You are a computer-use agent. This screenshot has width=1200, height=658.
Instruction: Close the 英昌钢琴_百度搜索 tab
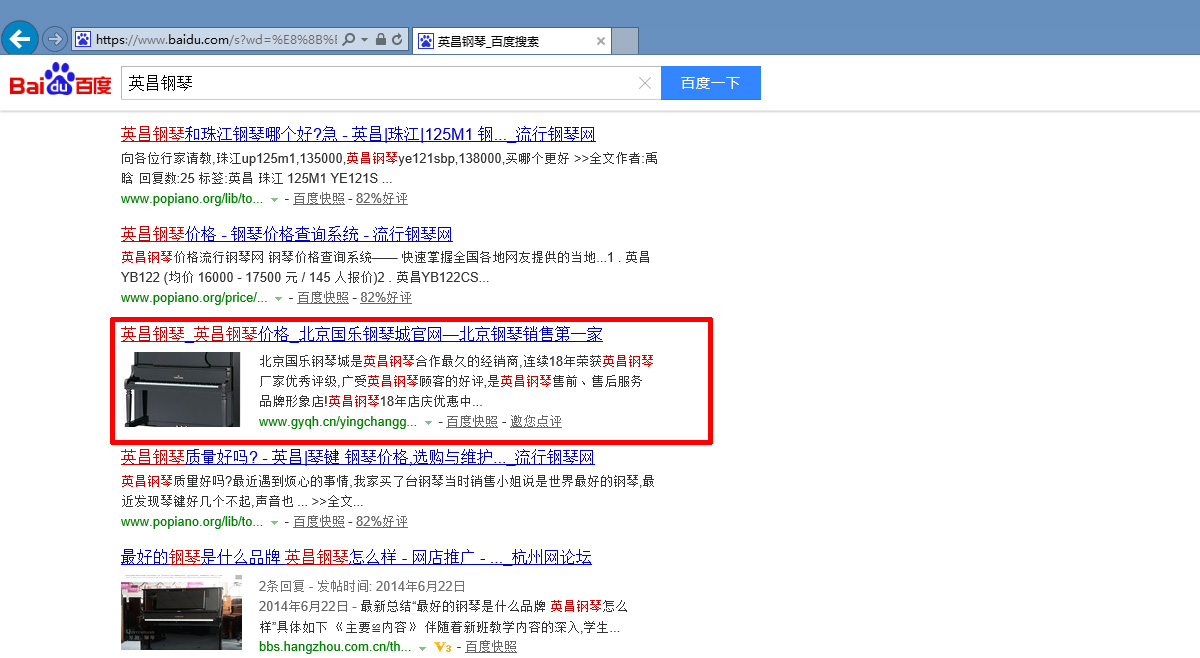click(600, 41)
